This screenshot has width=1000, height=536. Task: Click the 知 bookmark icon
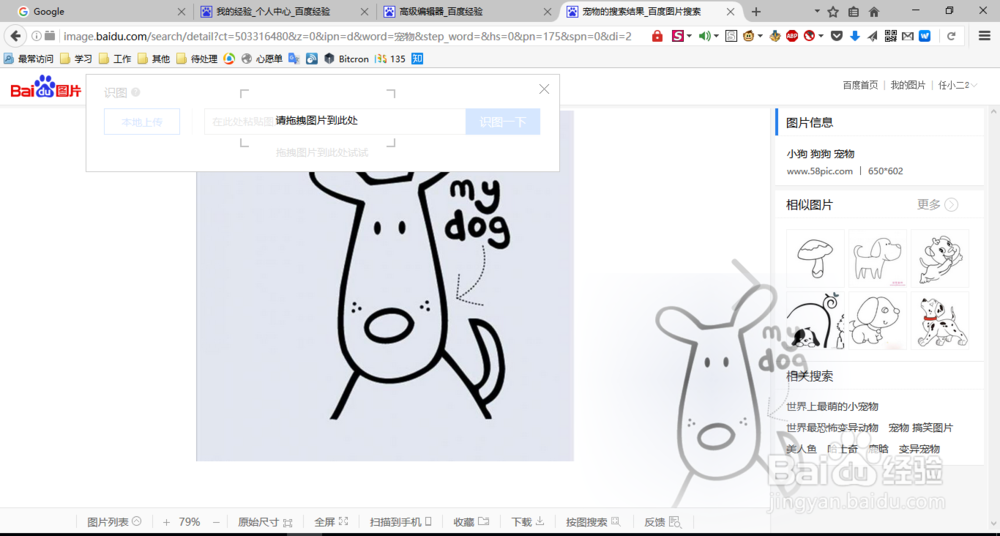(418, 59)
